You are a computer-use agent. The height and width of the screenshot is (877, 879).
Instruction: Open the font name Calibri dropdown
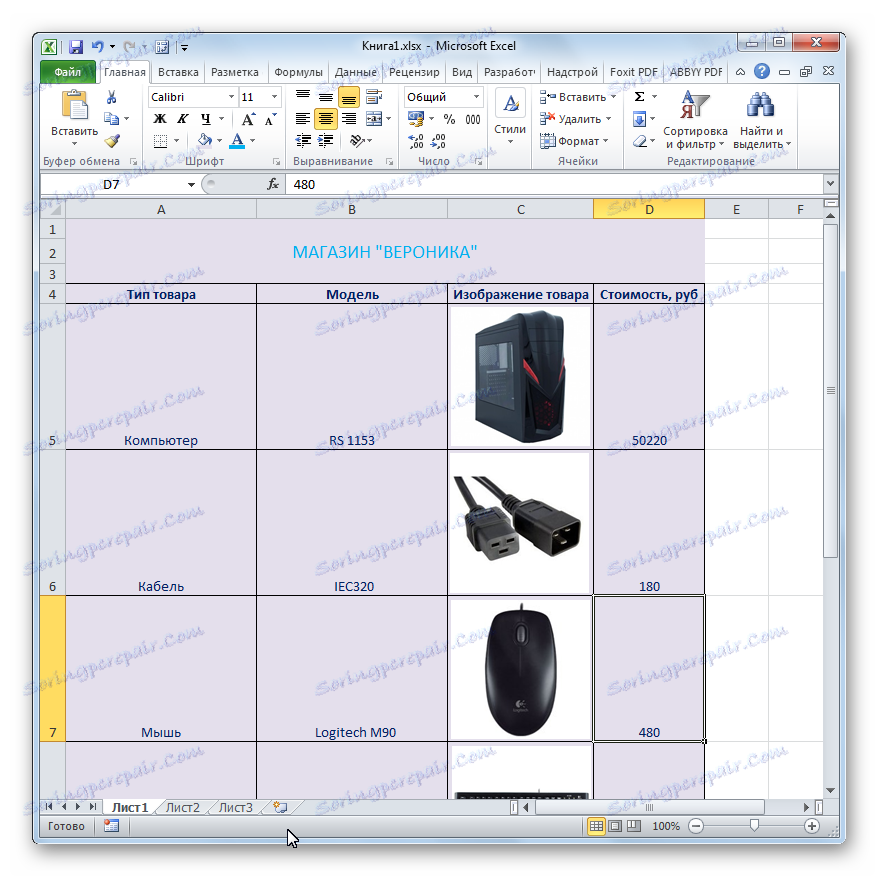pos(231,97)
